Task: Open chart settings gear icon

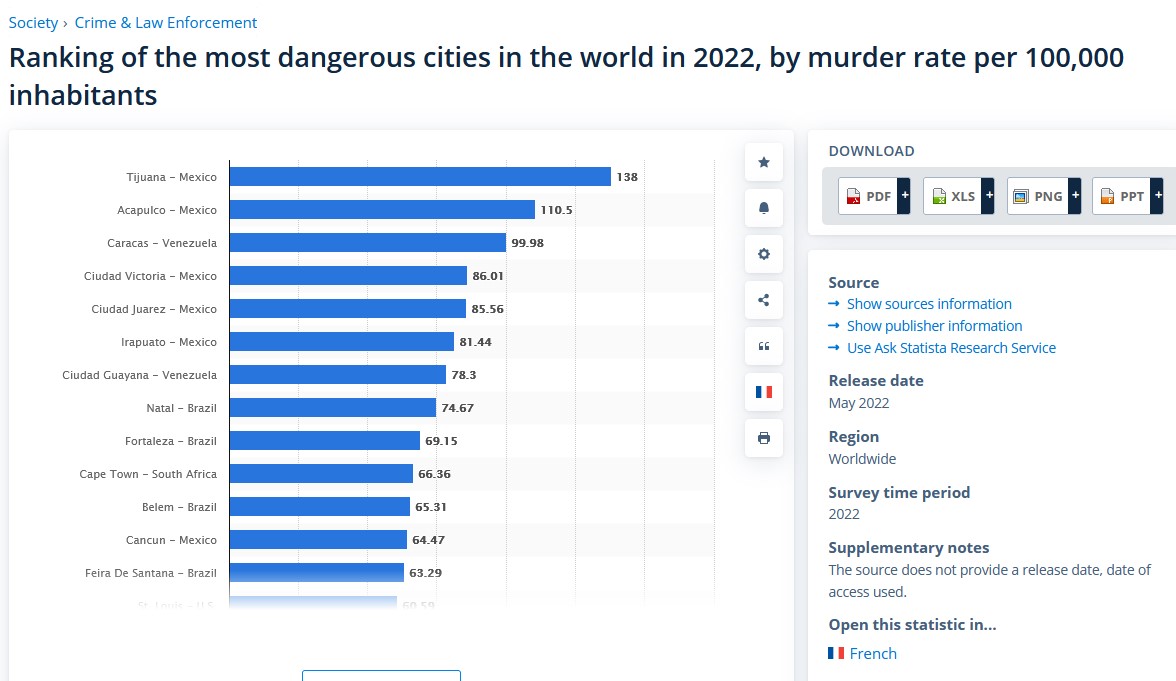Action: point(764,254)
